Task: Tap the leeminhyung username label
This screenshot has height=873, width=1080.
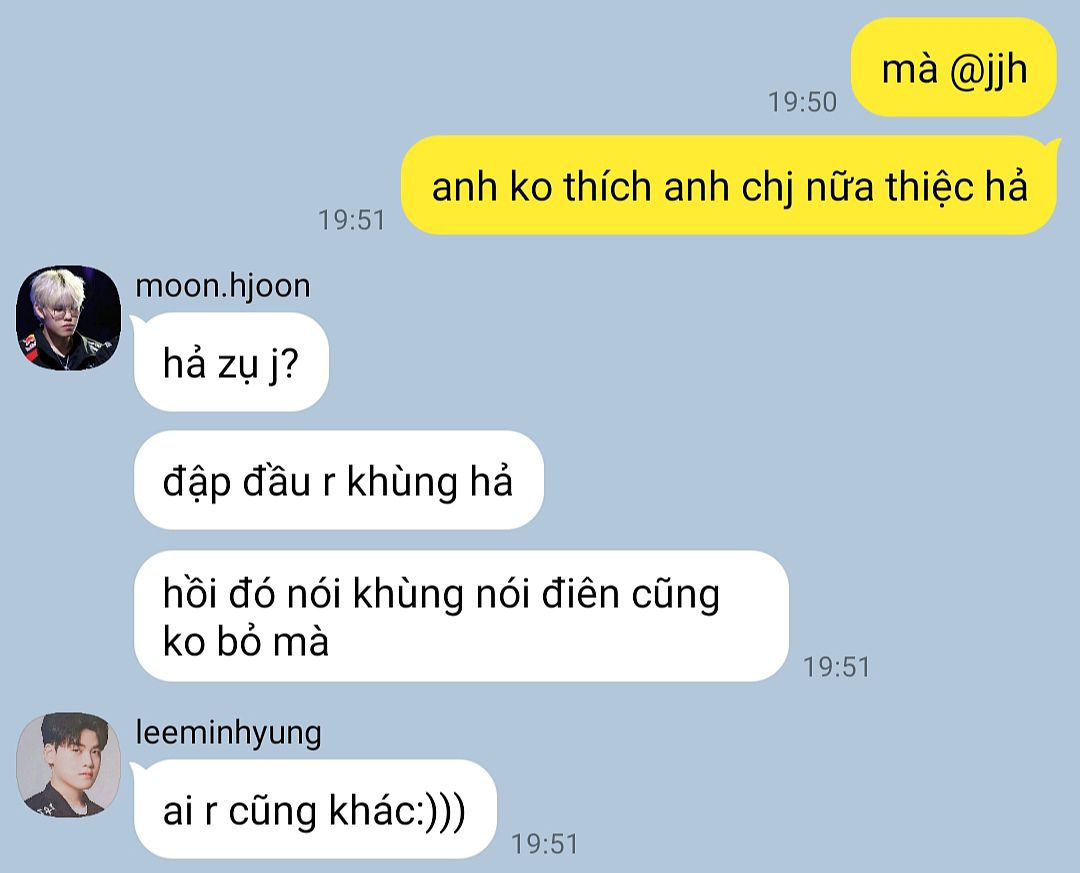Action: pyautogui.click(x=228, y=732)
